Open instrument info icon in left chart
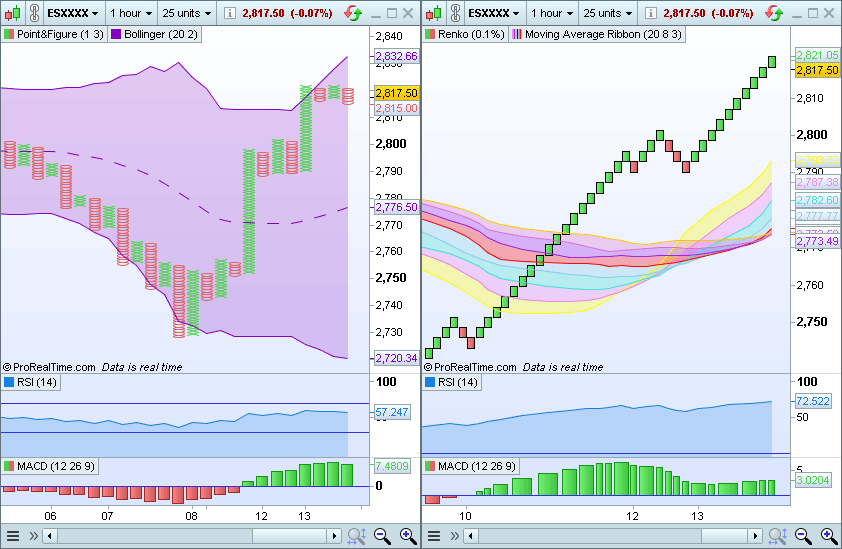Image resolution: width=842 pixels, height=549 pixels. pos(231,13)
